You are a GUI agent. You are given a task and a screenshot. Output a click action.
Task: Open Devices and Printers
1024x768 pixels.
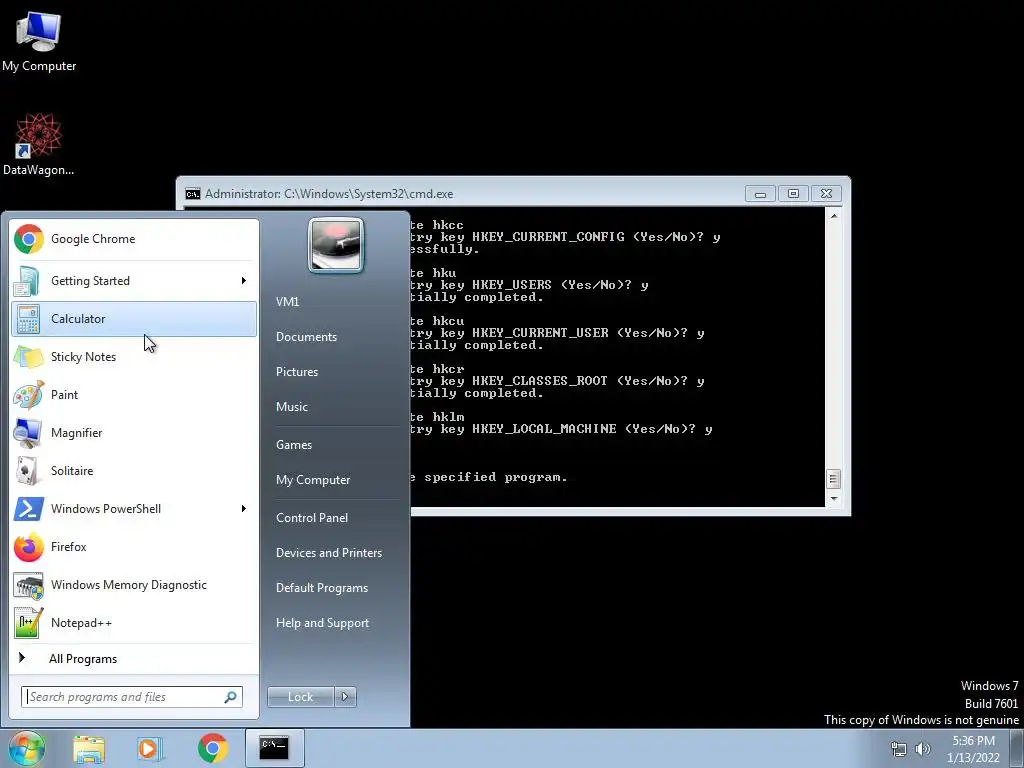pos(328,553)
